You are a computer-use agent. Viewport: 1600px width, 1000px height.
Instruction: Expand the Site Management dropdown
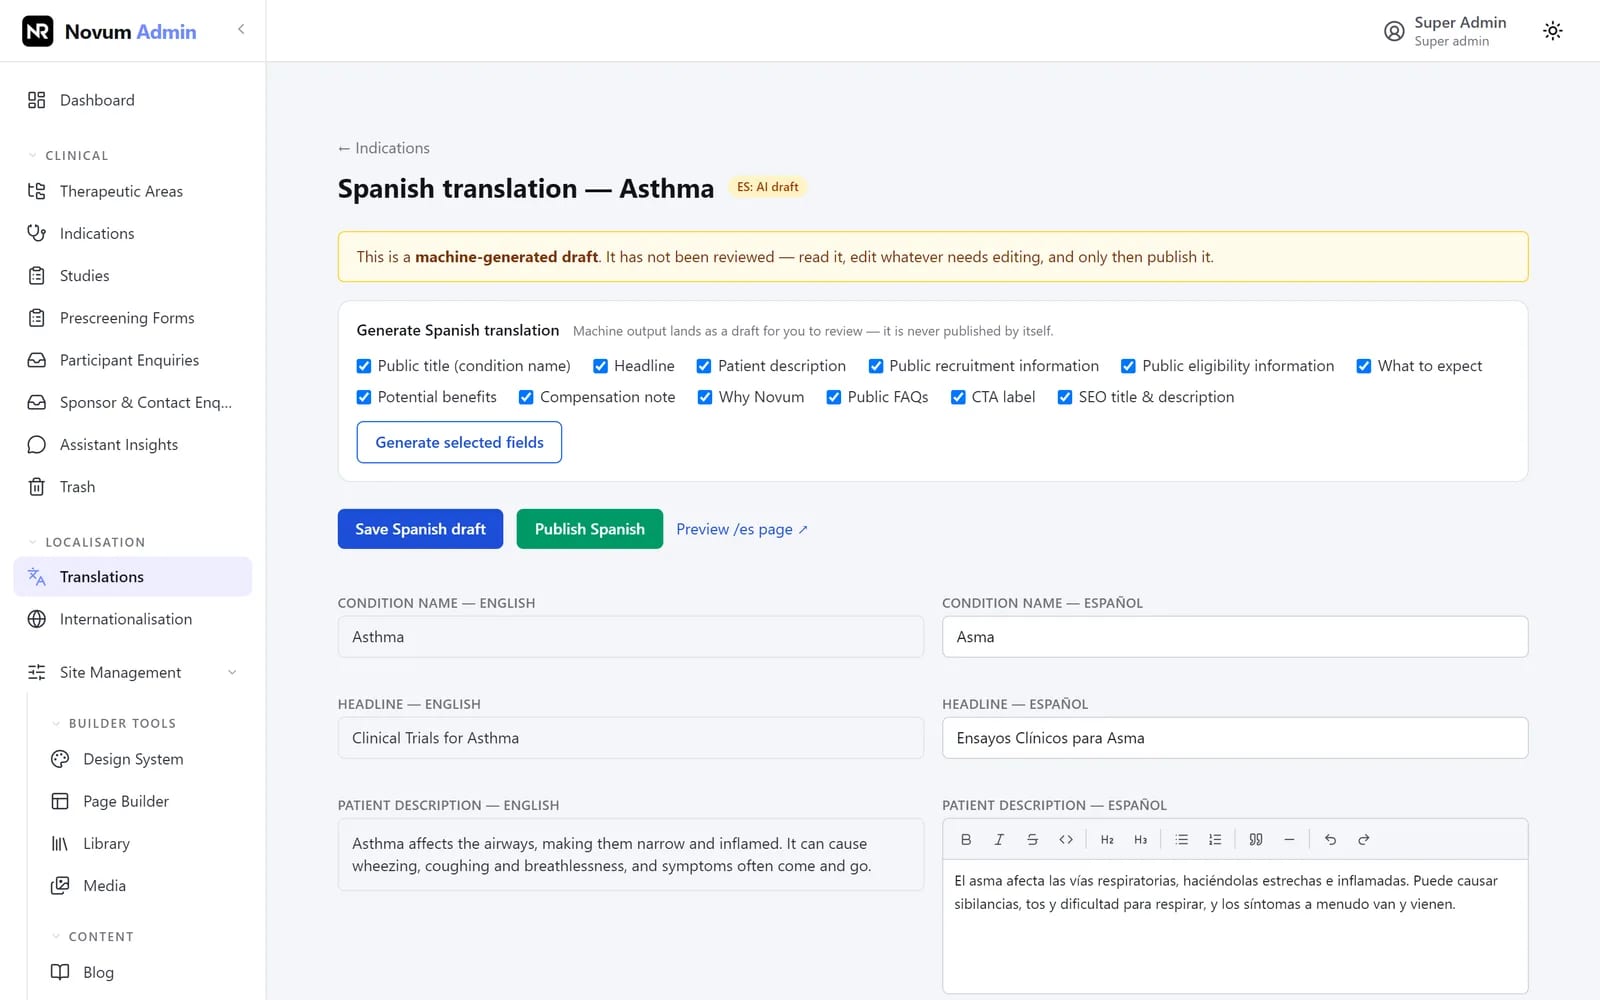point(133,673)
